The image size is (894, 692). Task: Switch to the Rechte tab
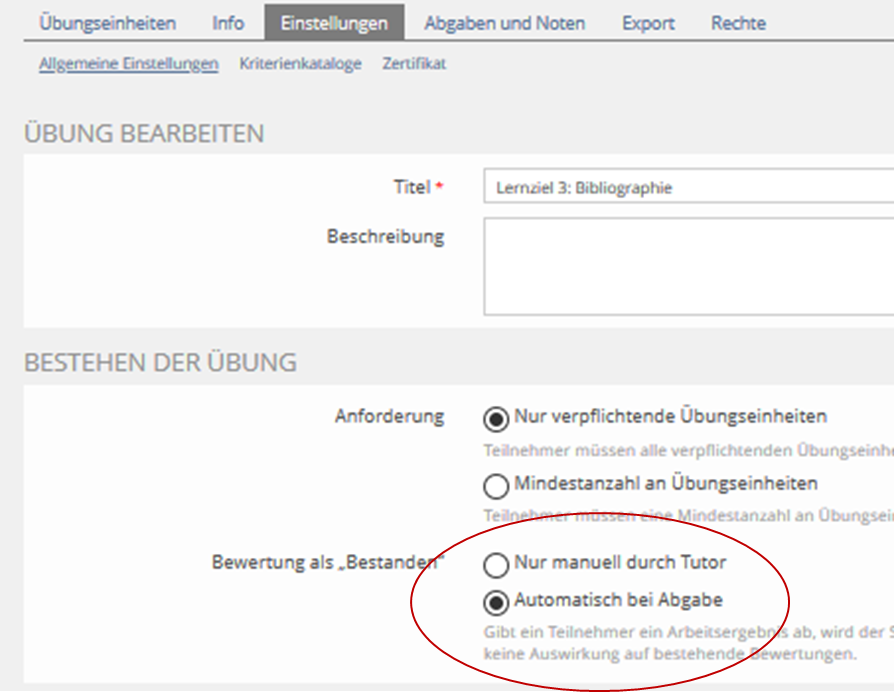point(738,23)
